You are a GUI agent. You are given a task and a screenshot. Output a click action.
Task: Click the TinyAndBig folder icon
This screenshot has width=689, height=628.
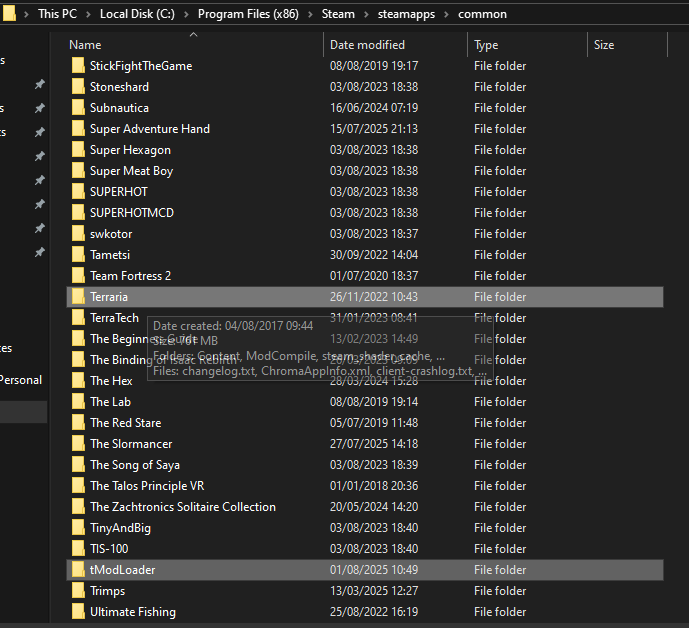pos(78,528)
